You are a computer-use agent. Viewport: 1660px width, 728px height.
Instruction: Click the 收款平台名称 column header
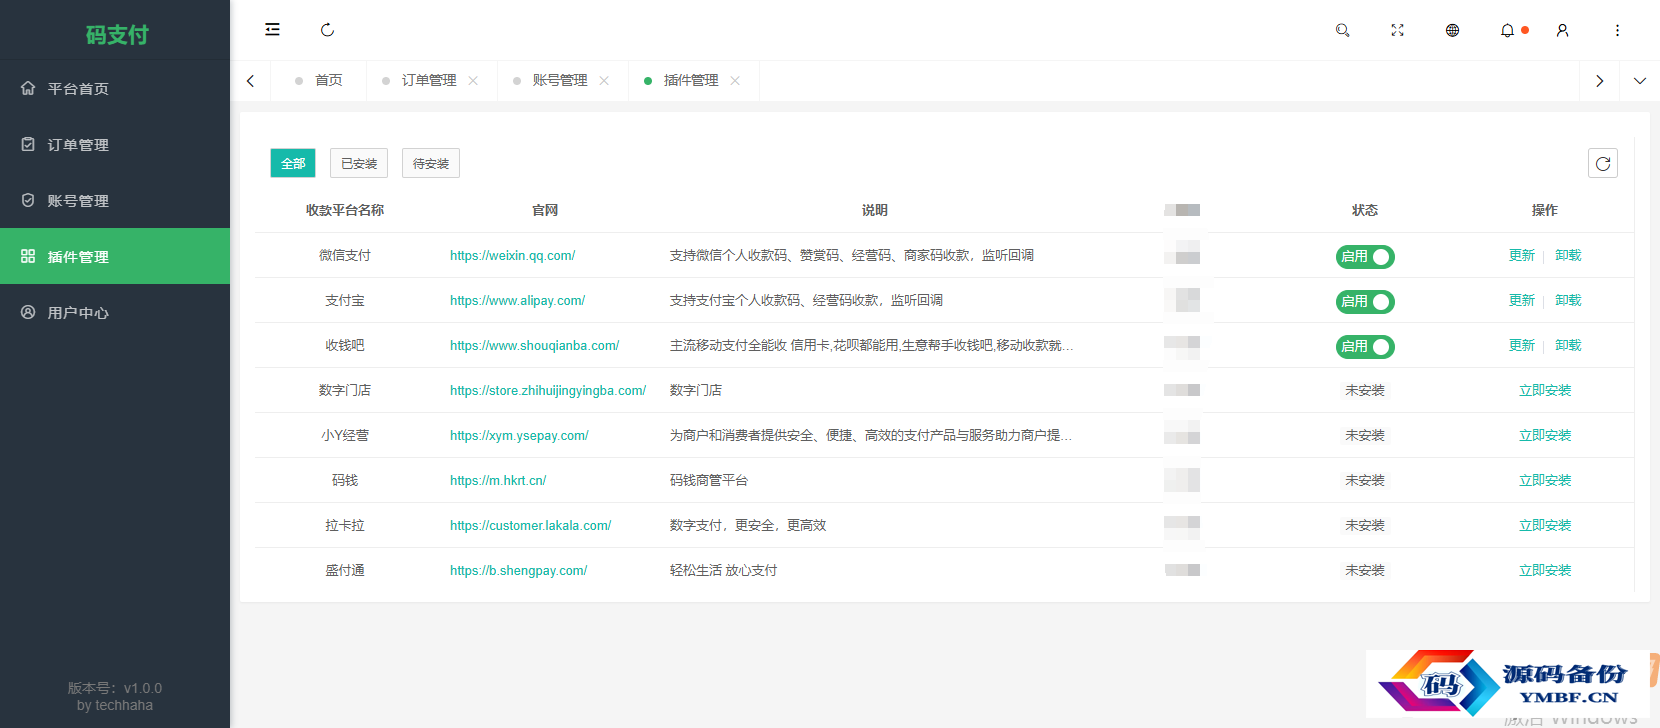click(x=345, y=210)
